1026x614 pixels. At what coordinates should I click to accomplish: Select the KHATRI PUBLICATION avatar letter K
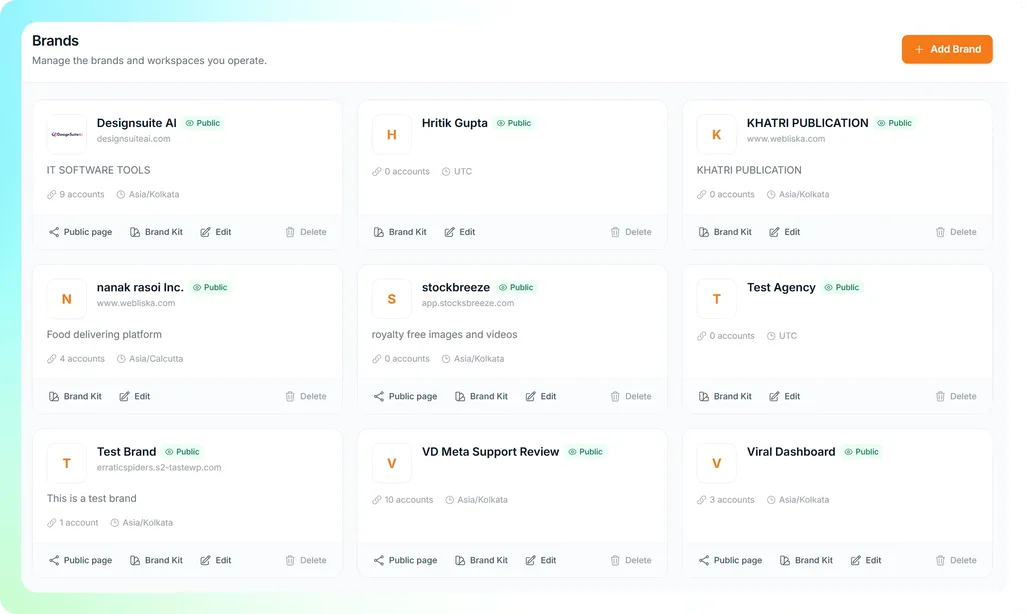tap(716, 134)
